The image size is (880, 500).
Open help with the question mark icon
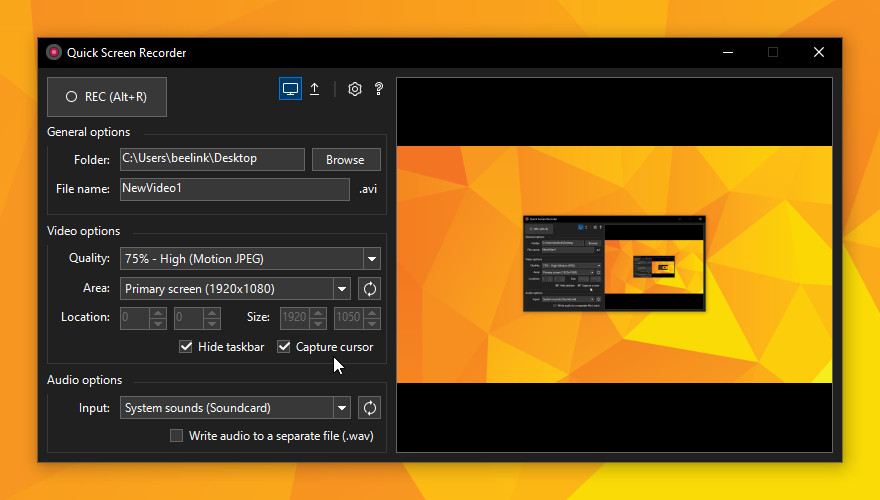point(379,89)
